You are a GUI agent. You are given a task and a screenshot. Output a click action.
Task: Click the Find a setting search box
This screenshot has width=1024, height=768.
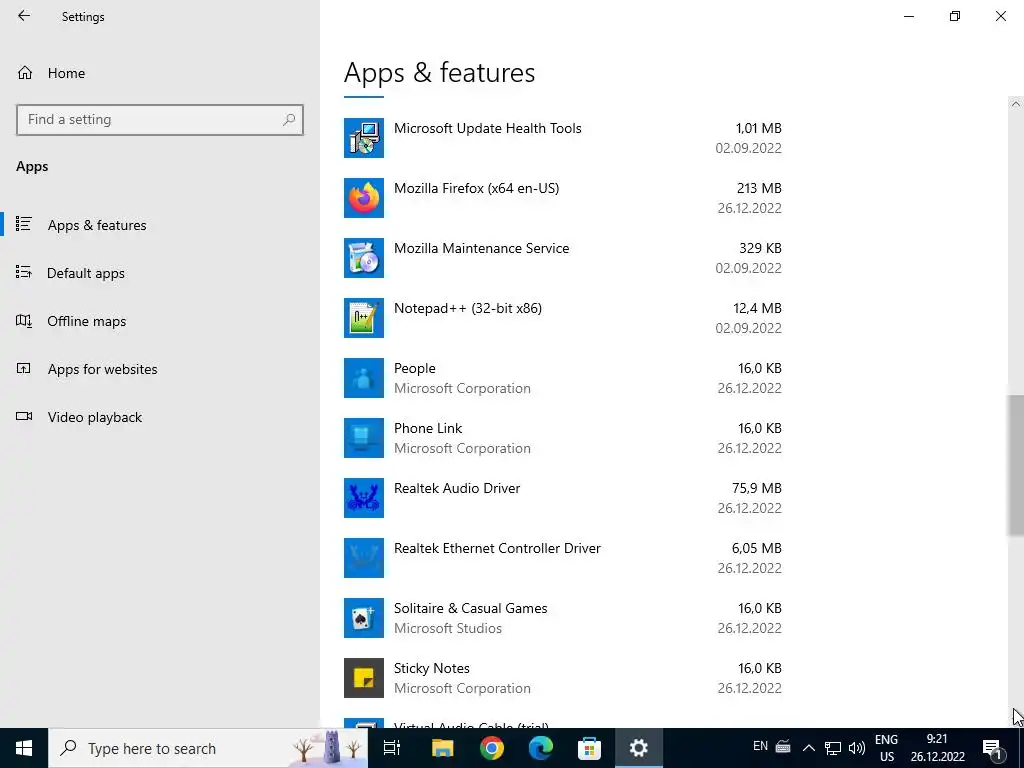click(x=160, y=120)
